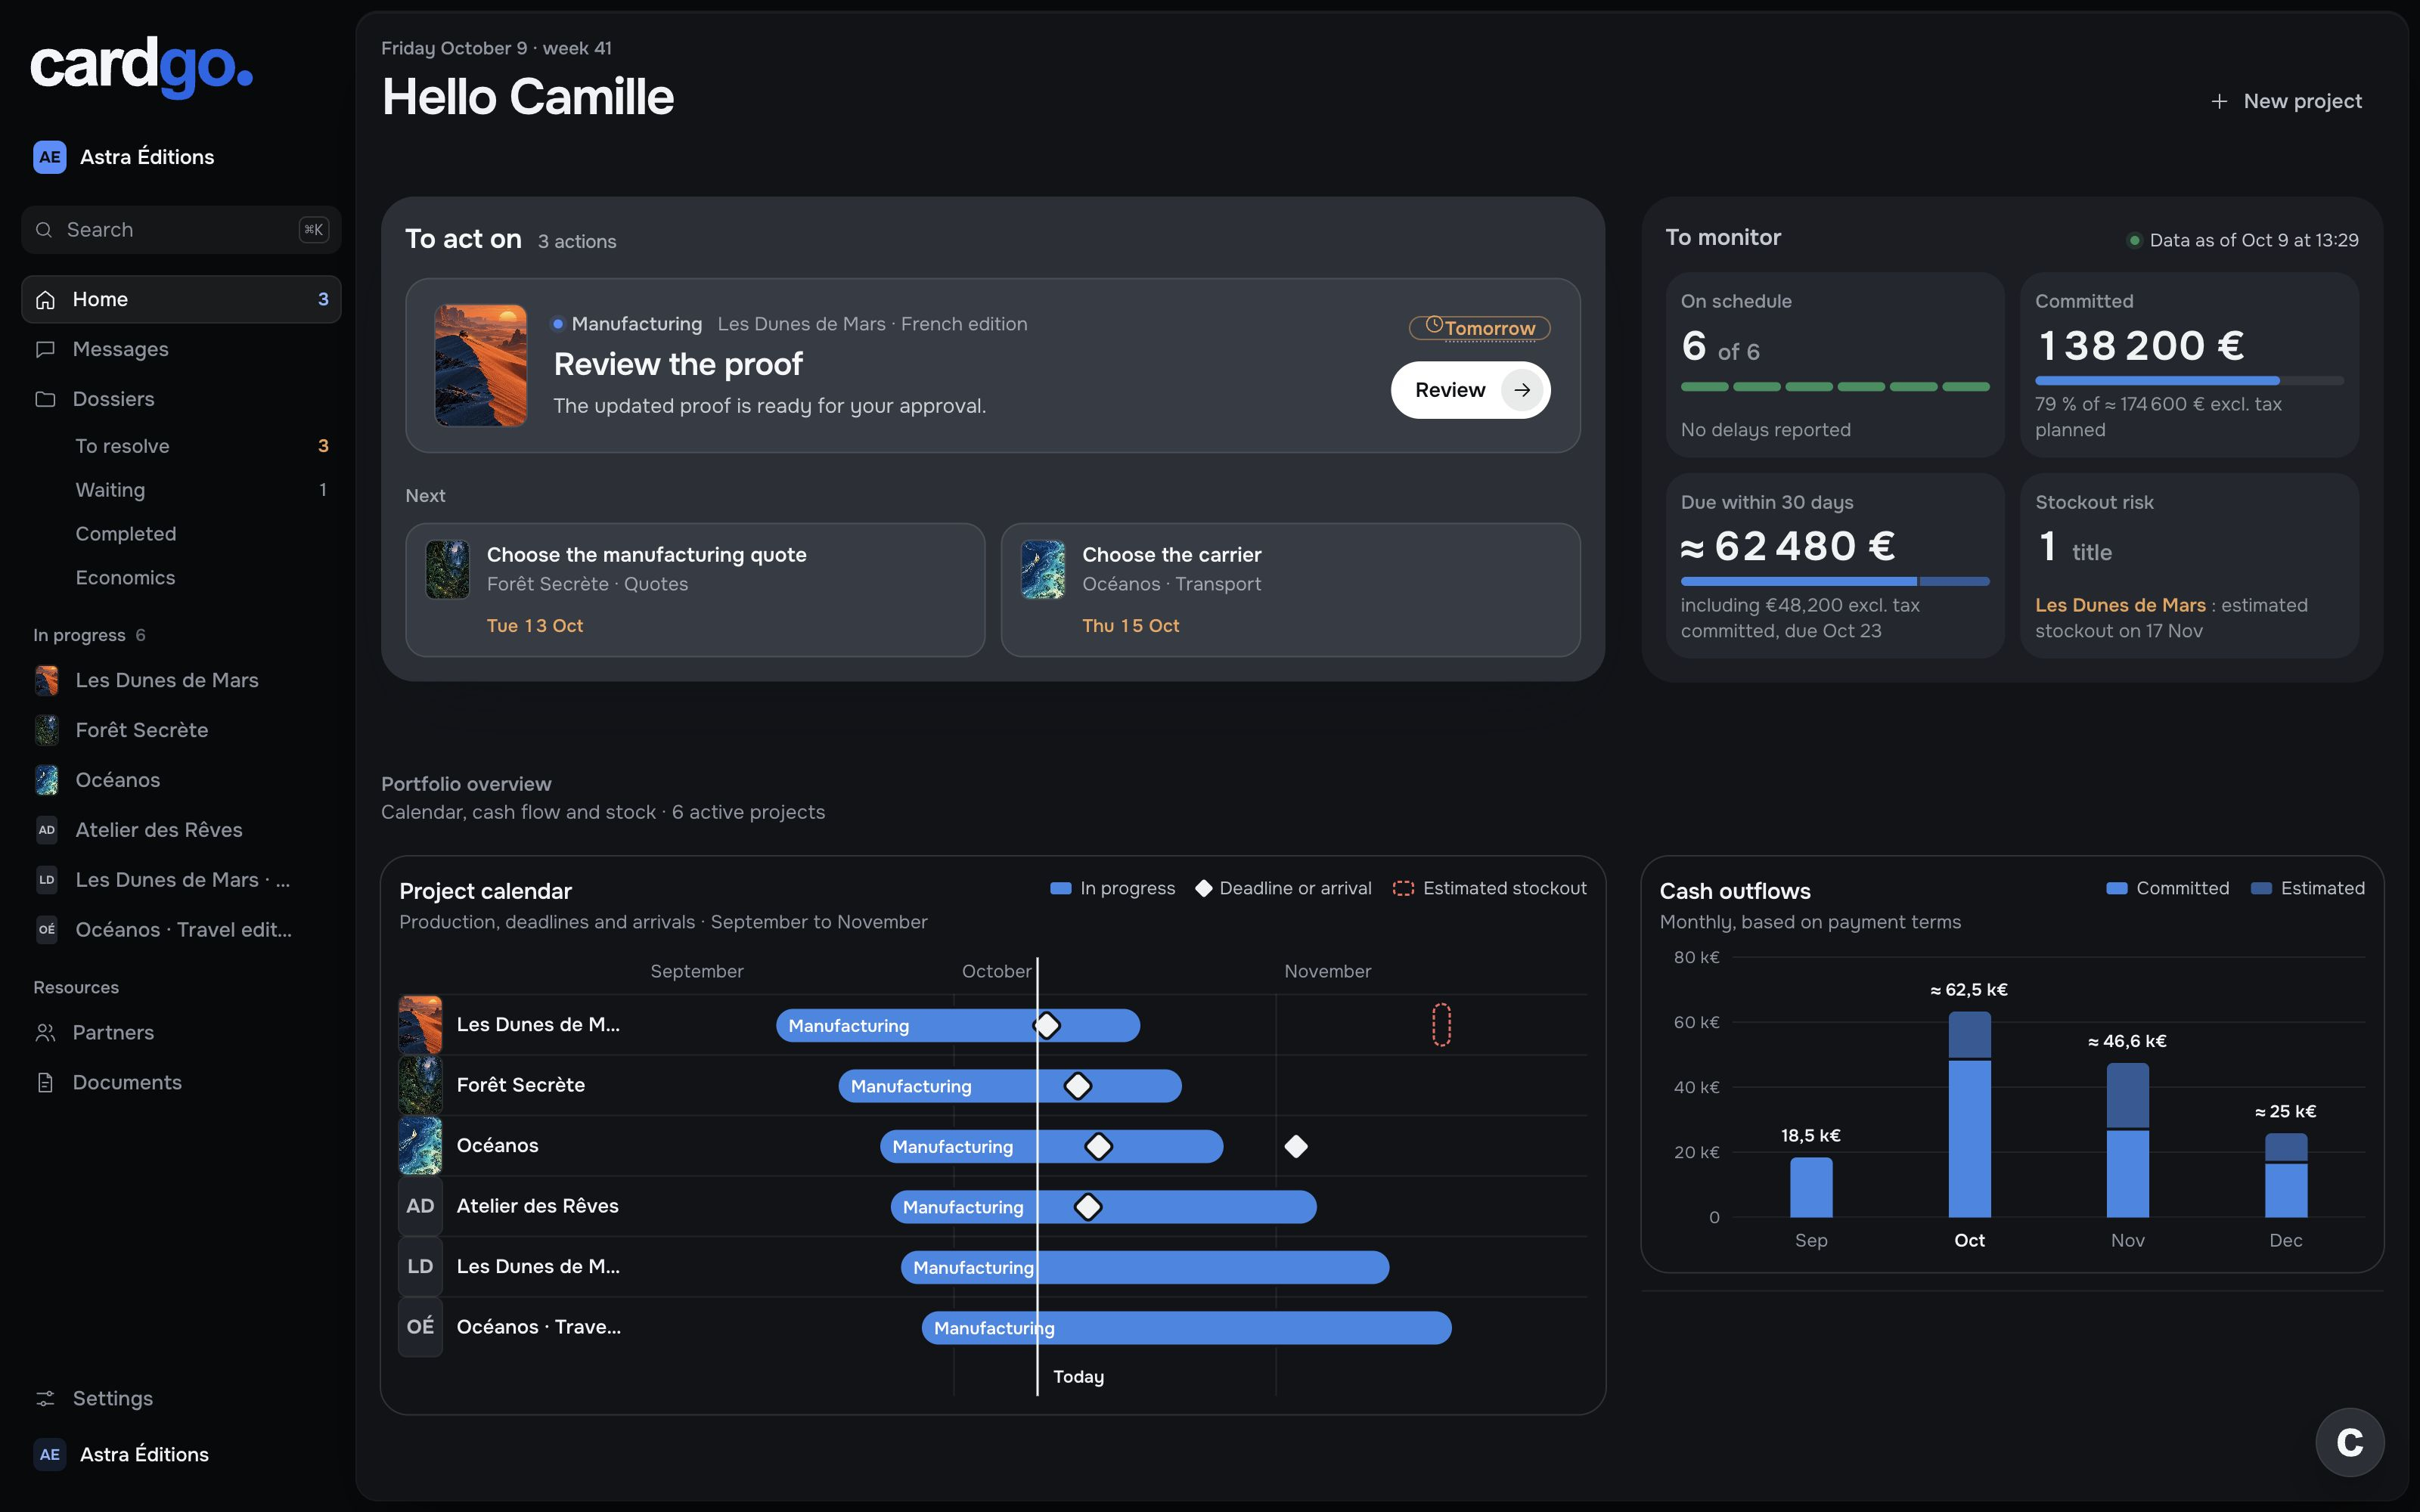Click the Forêt Secrète Manufacturing bar
Image resolution: width=2420 pixels, height=1512 pixels.
point(1010,1086)
